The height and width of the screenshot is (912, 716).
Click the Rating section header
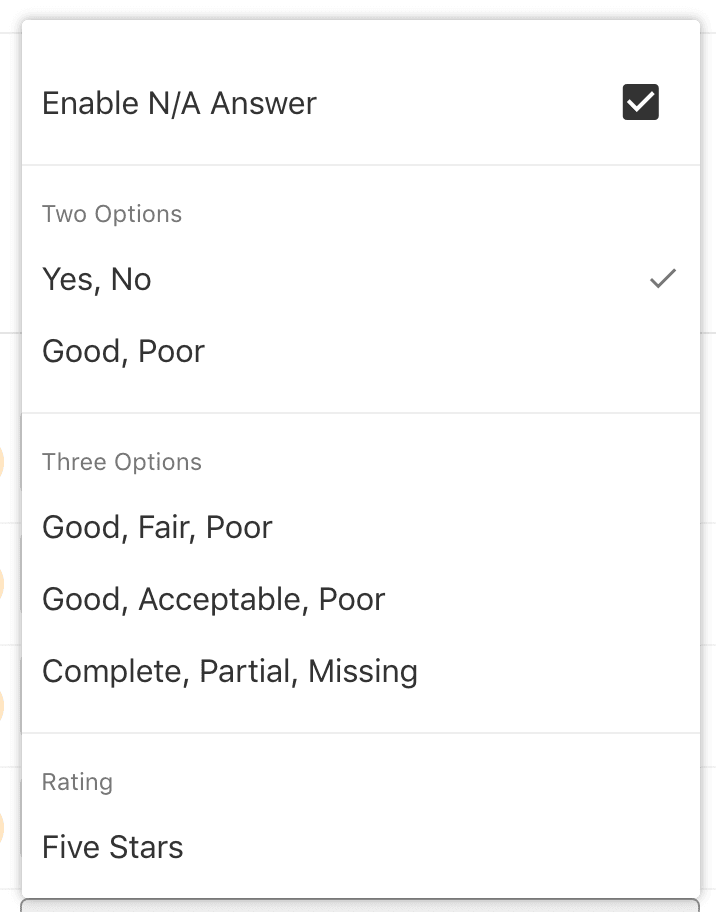(x=77, y=782)
